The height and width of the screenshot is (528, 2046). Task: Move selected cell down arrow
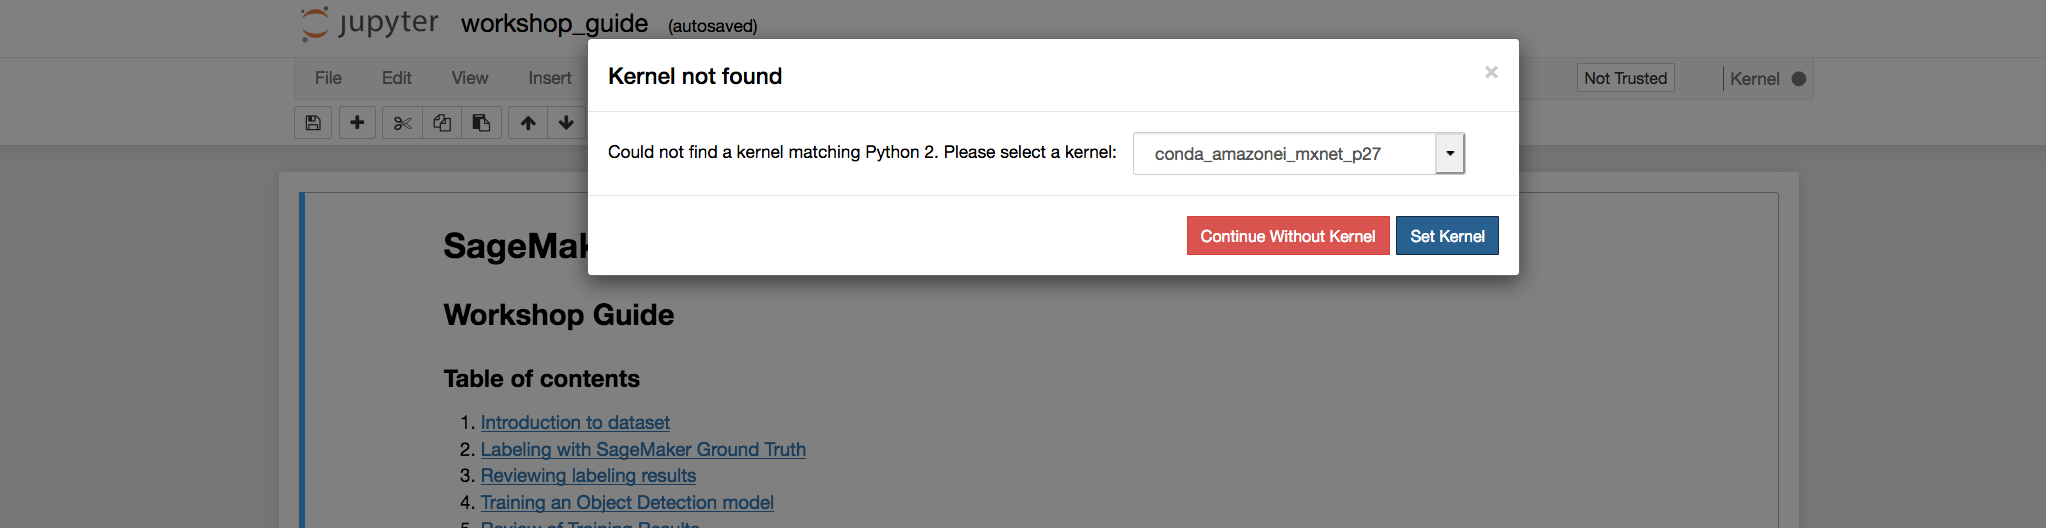point(566,123)
